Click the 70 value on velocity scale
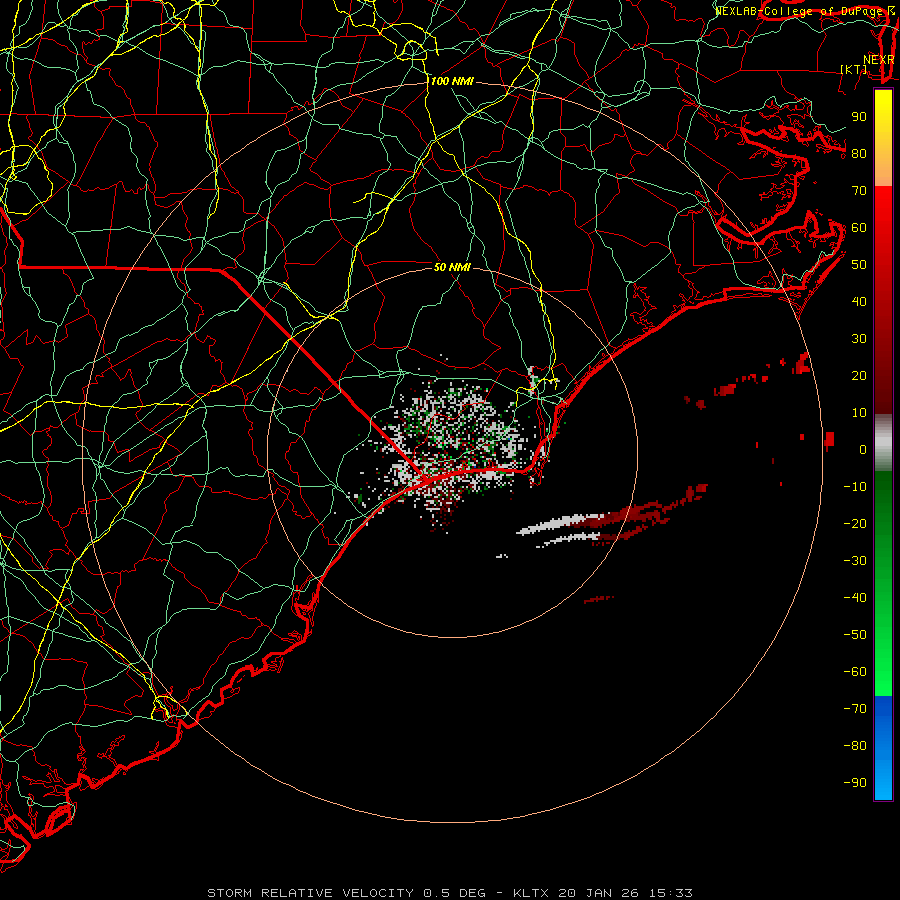This screenshot has height=900, width=900. [x=859, y=191]
